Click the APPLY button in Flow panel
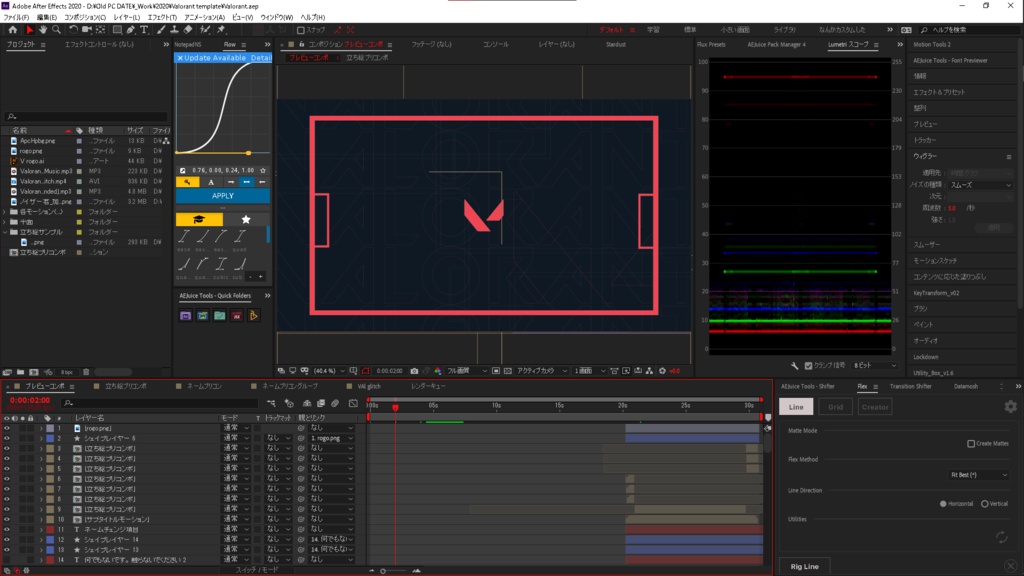Image resolution: width=1024 pixels, height=576 pixels. [223, 196]
